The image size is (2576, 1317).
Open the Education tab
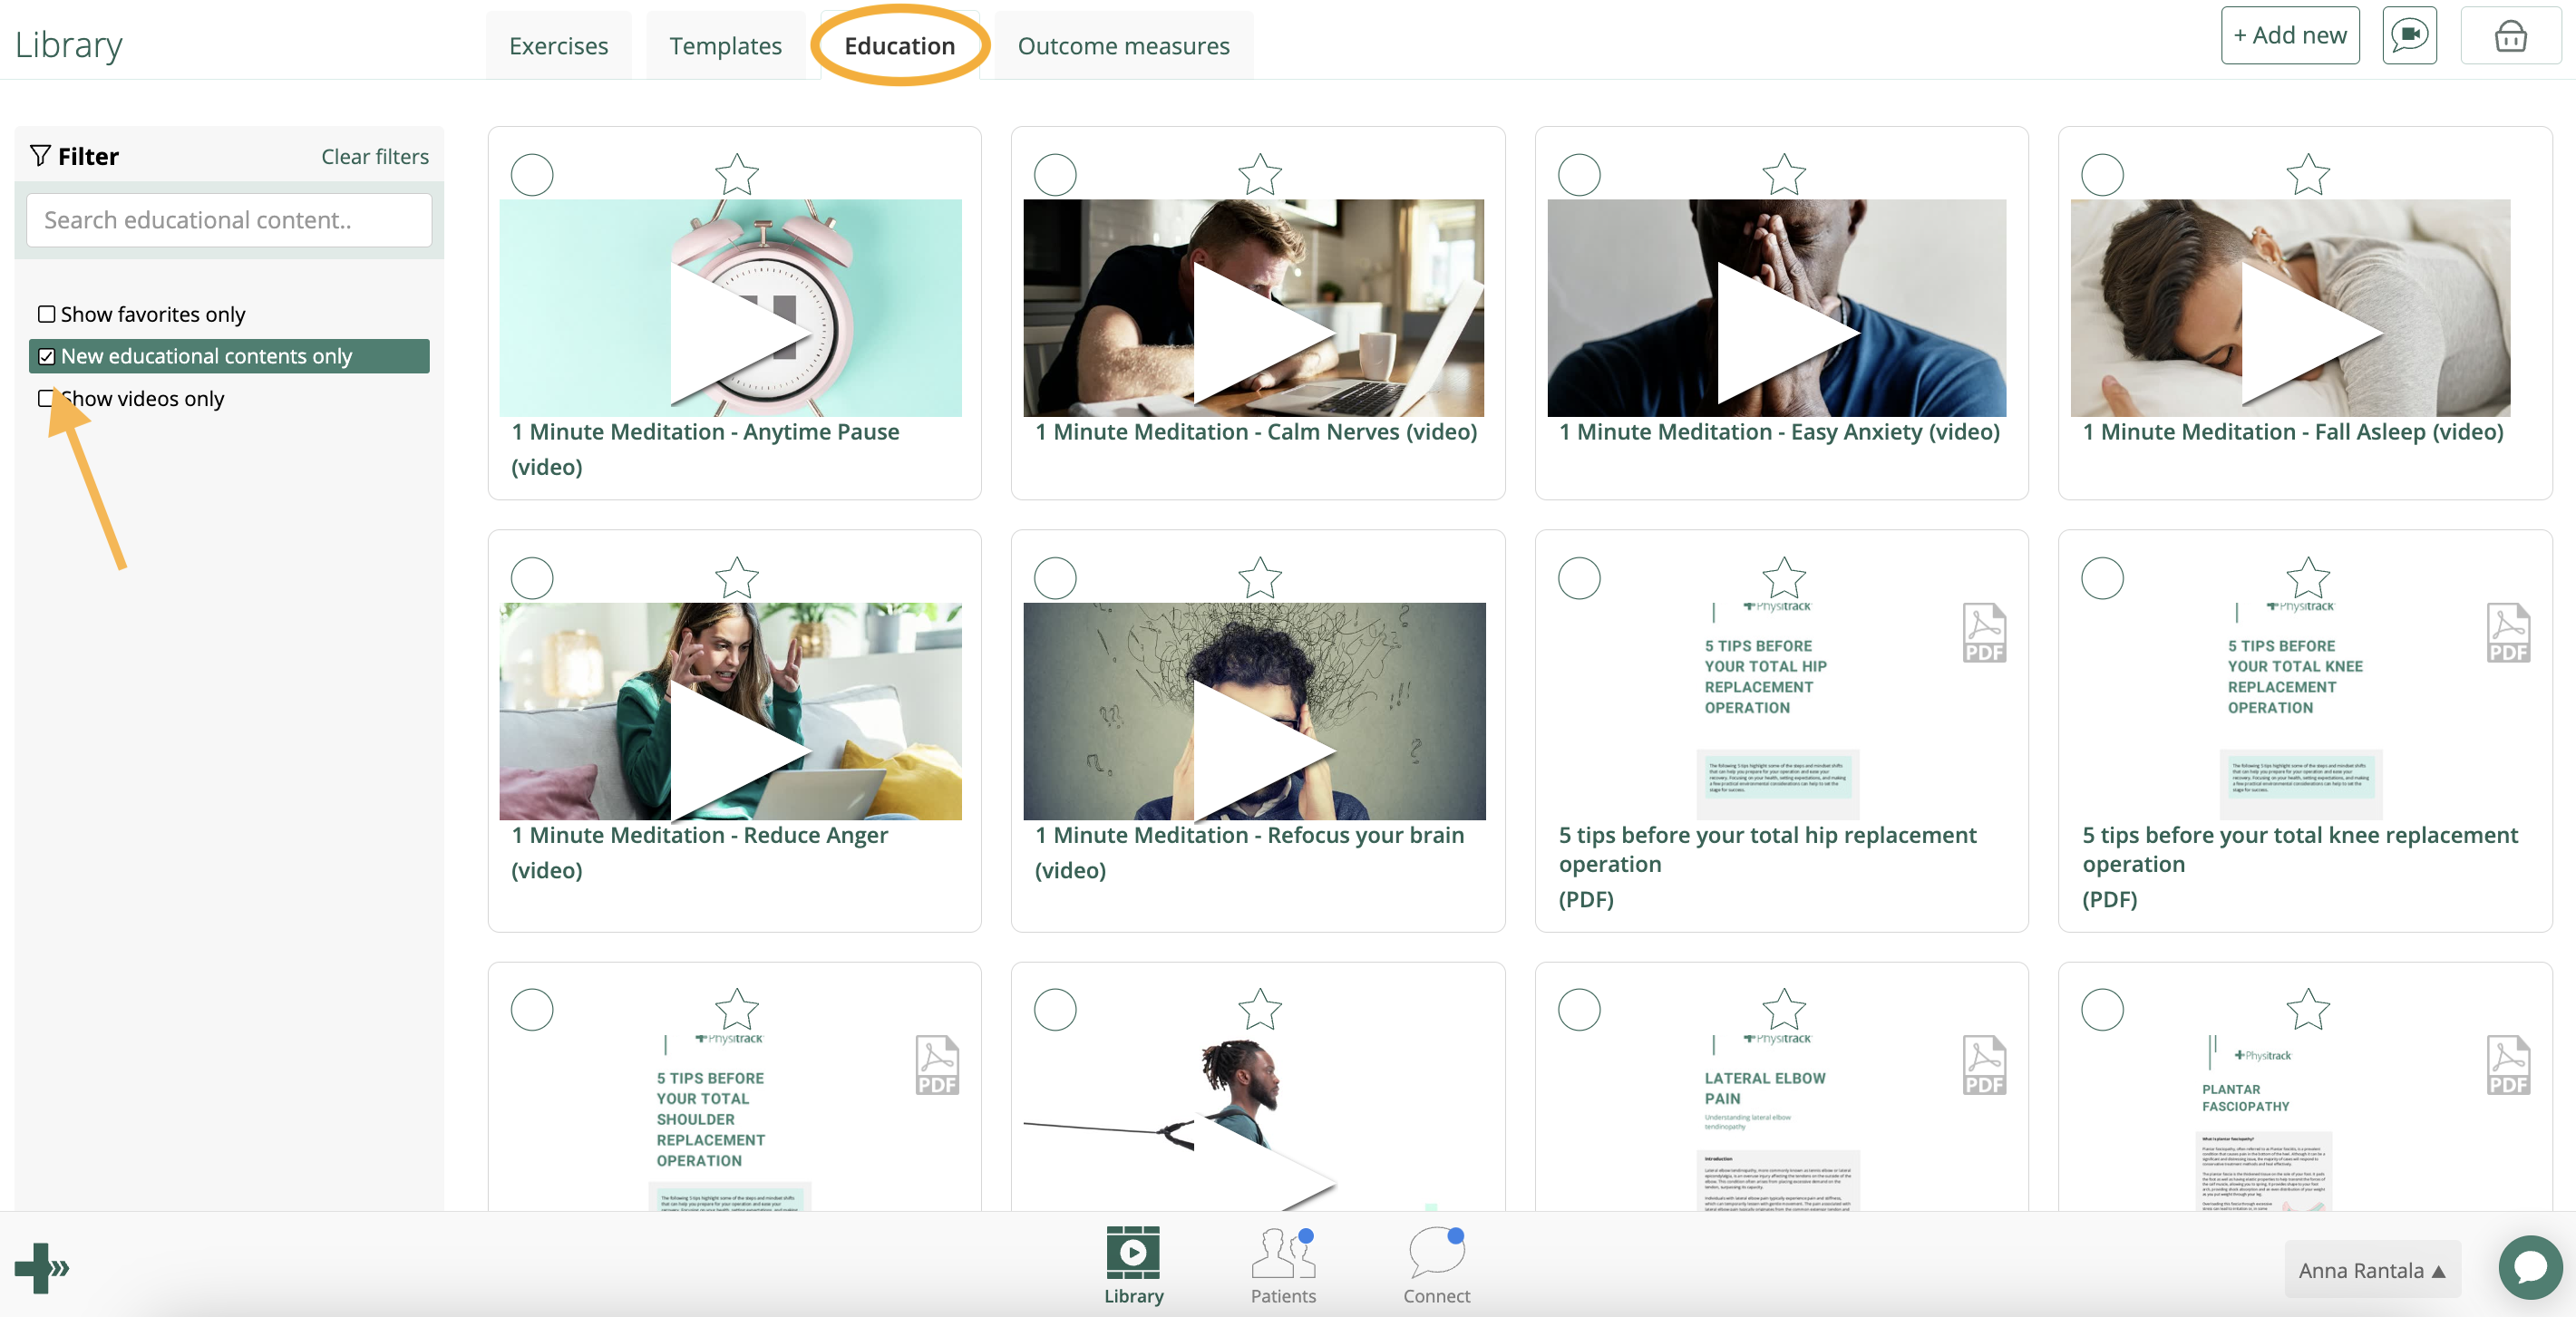click(x=899, y=46)
